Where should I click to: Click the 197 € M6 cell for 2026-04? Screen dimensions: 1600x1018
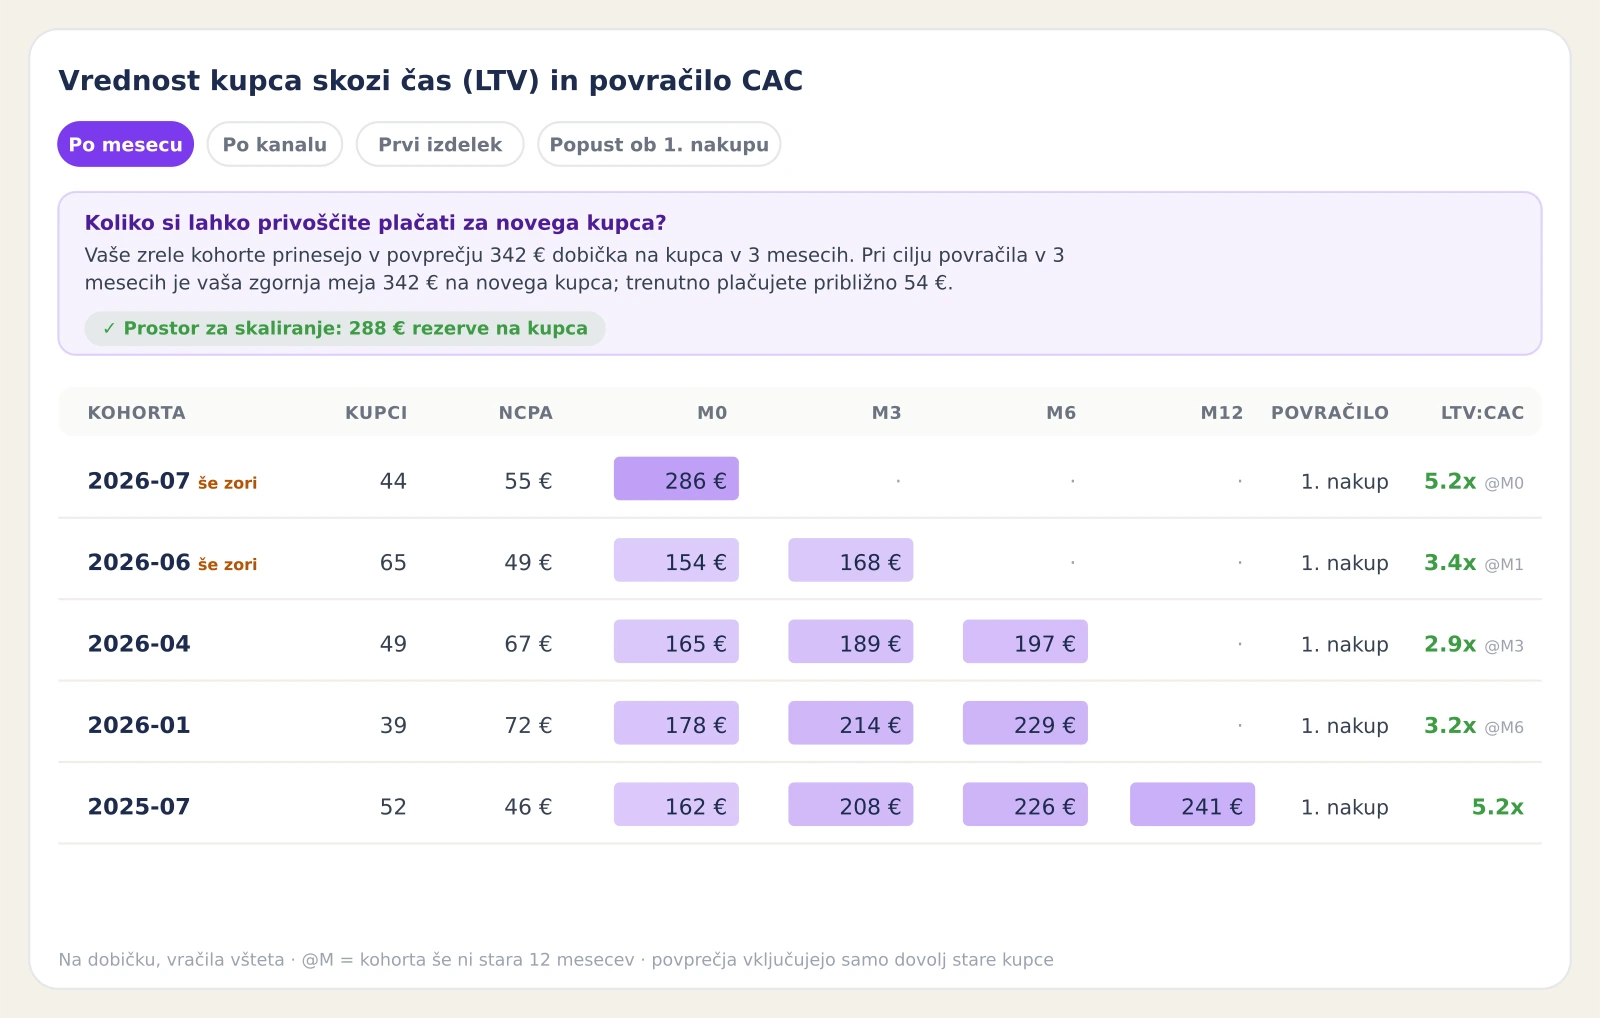[x=1025, y=642]
